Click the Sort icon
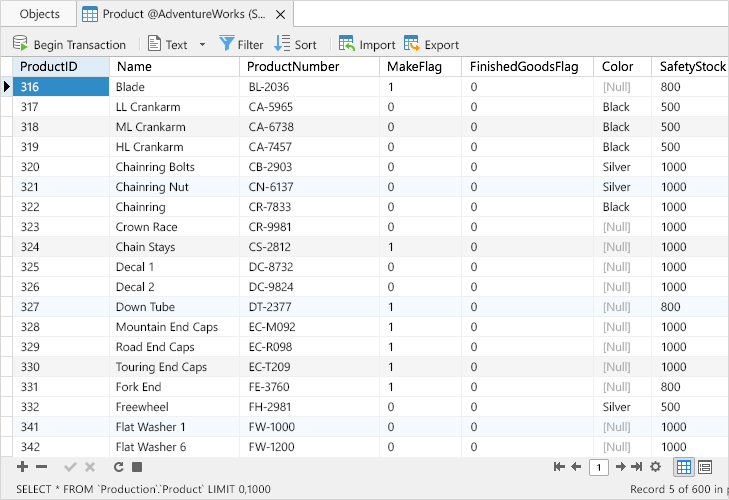The height and width of the screenshot is (500, 729). tap(282, 44)
